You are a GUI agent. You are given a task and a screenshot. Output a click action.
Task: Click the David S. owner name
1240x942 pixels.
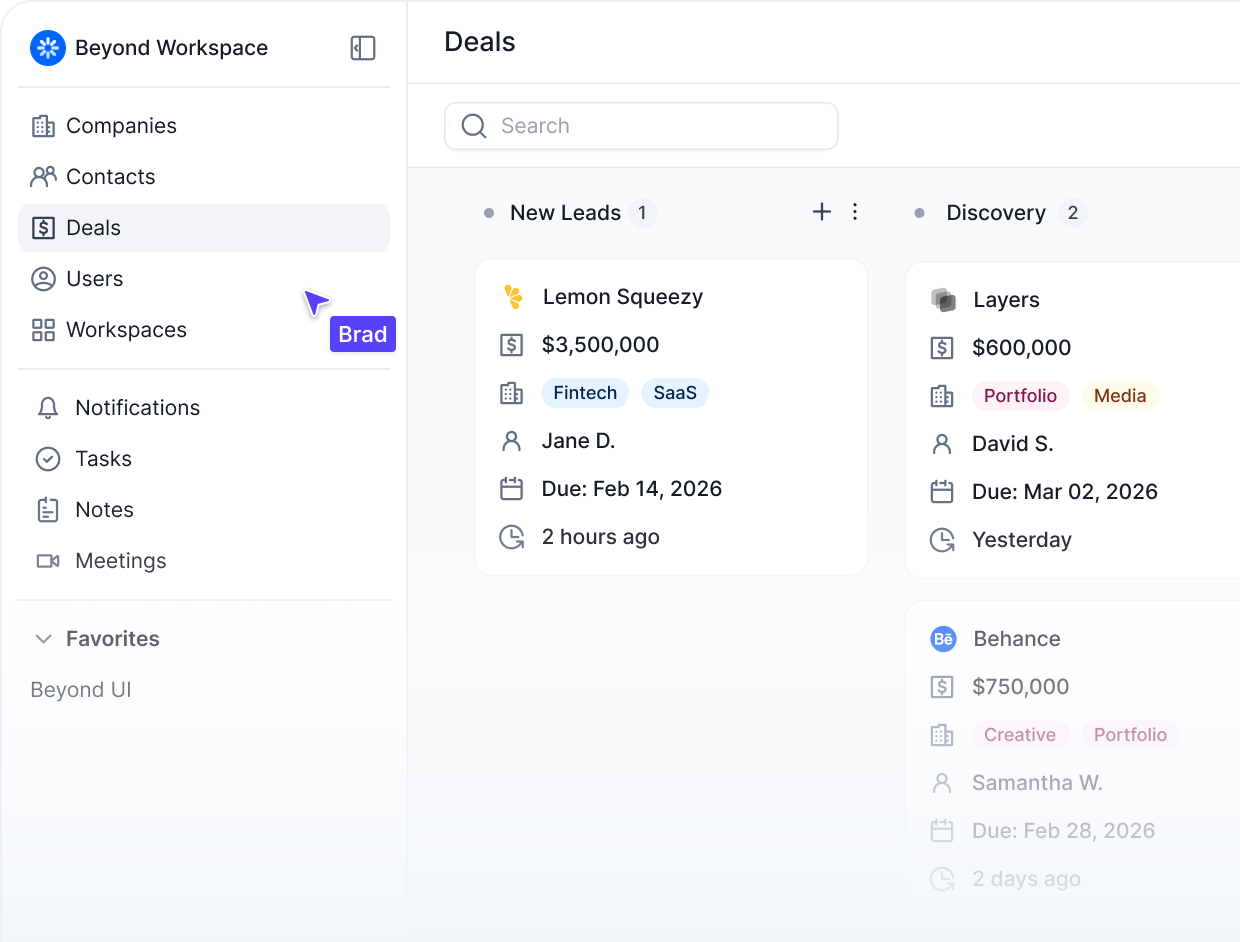(x=1013, y=444)
